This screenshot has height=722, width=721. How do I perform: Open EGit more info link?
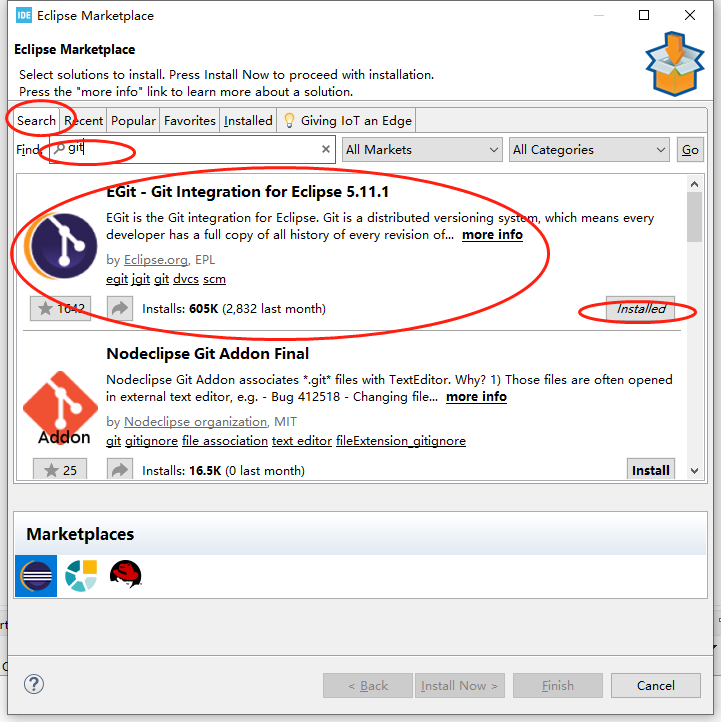(x=492, y=235)
